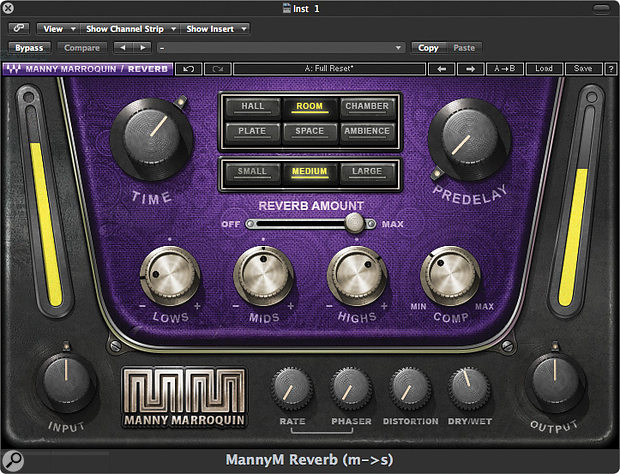The width and height of the screenshot is (620, 474).
Task: Click the COMP knob
Action: (x=451, y=275)
